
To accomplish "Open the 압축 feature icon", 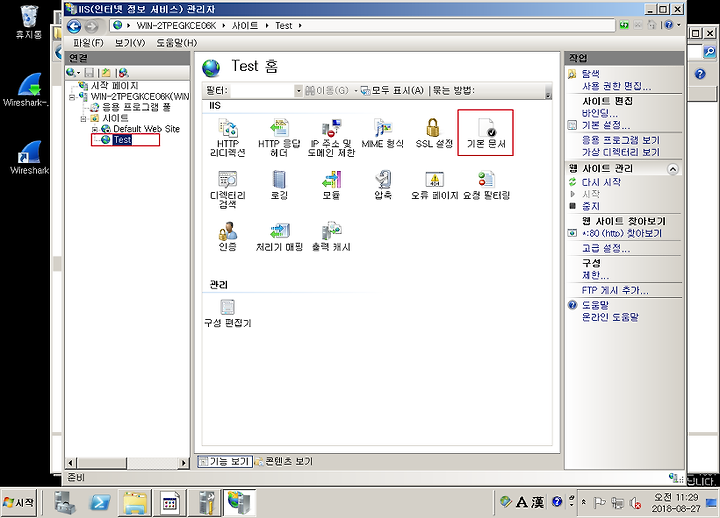I will click(x=382, y=185).
